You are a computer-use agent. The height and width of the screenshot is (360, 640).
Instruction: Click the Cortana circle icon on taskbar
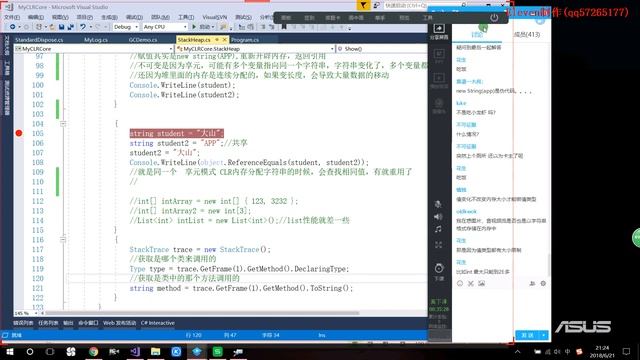30,351
